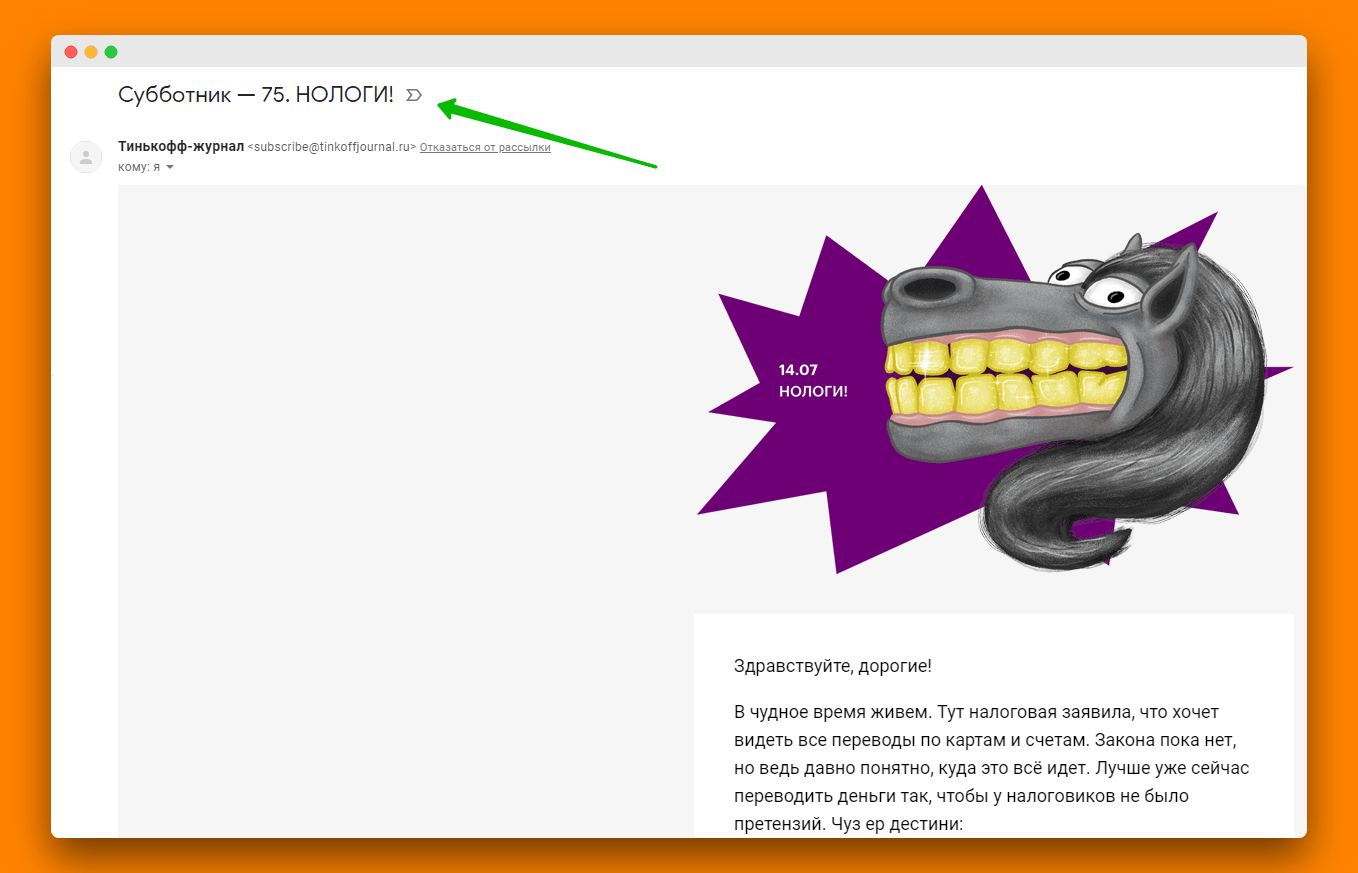Maximize window with green button
Image resolution: width=1358 pixels, height=873 pixels.
click(111, 52)
